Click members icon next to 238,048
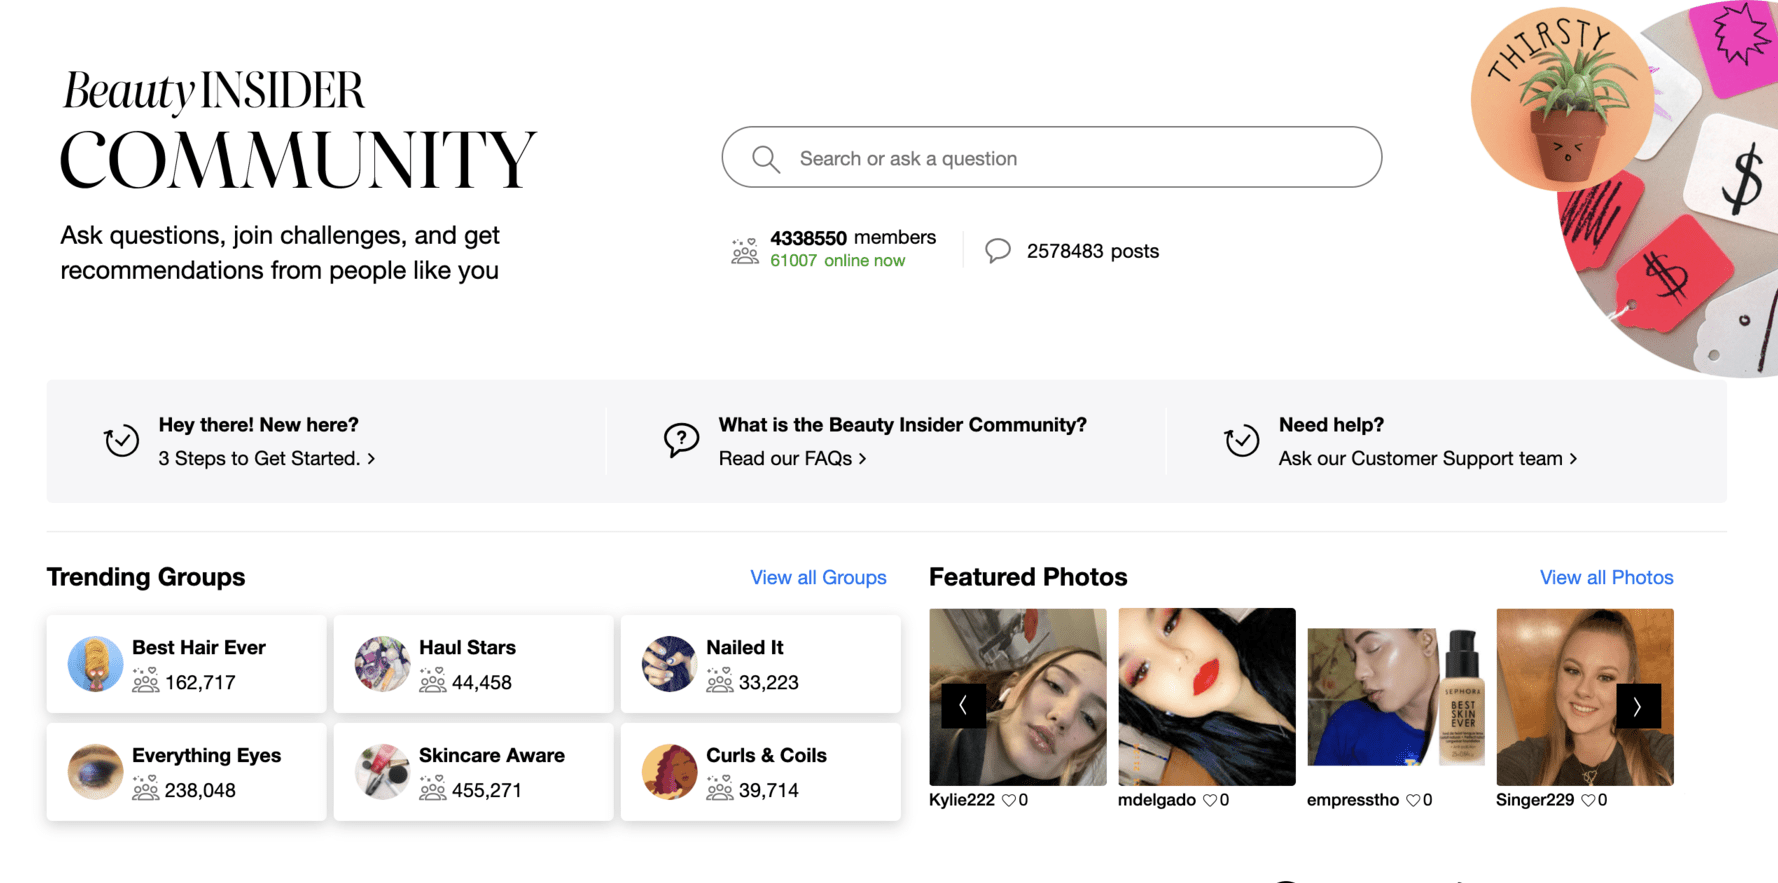This screenshot has height=883, width=1778. point(146,789)
